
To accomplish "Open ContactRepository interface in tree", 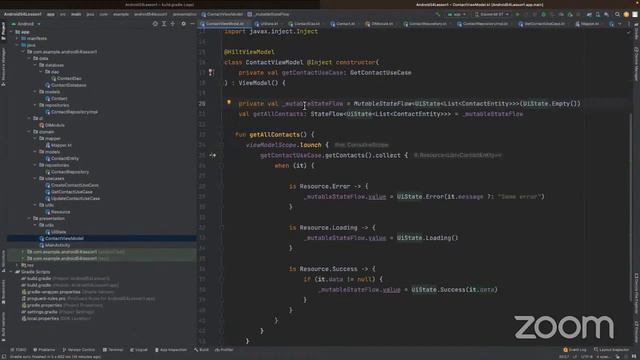I will [x=67, y=172].
